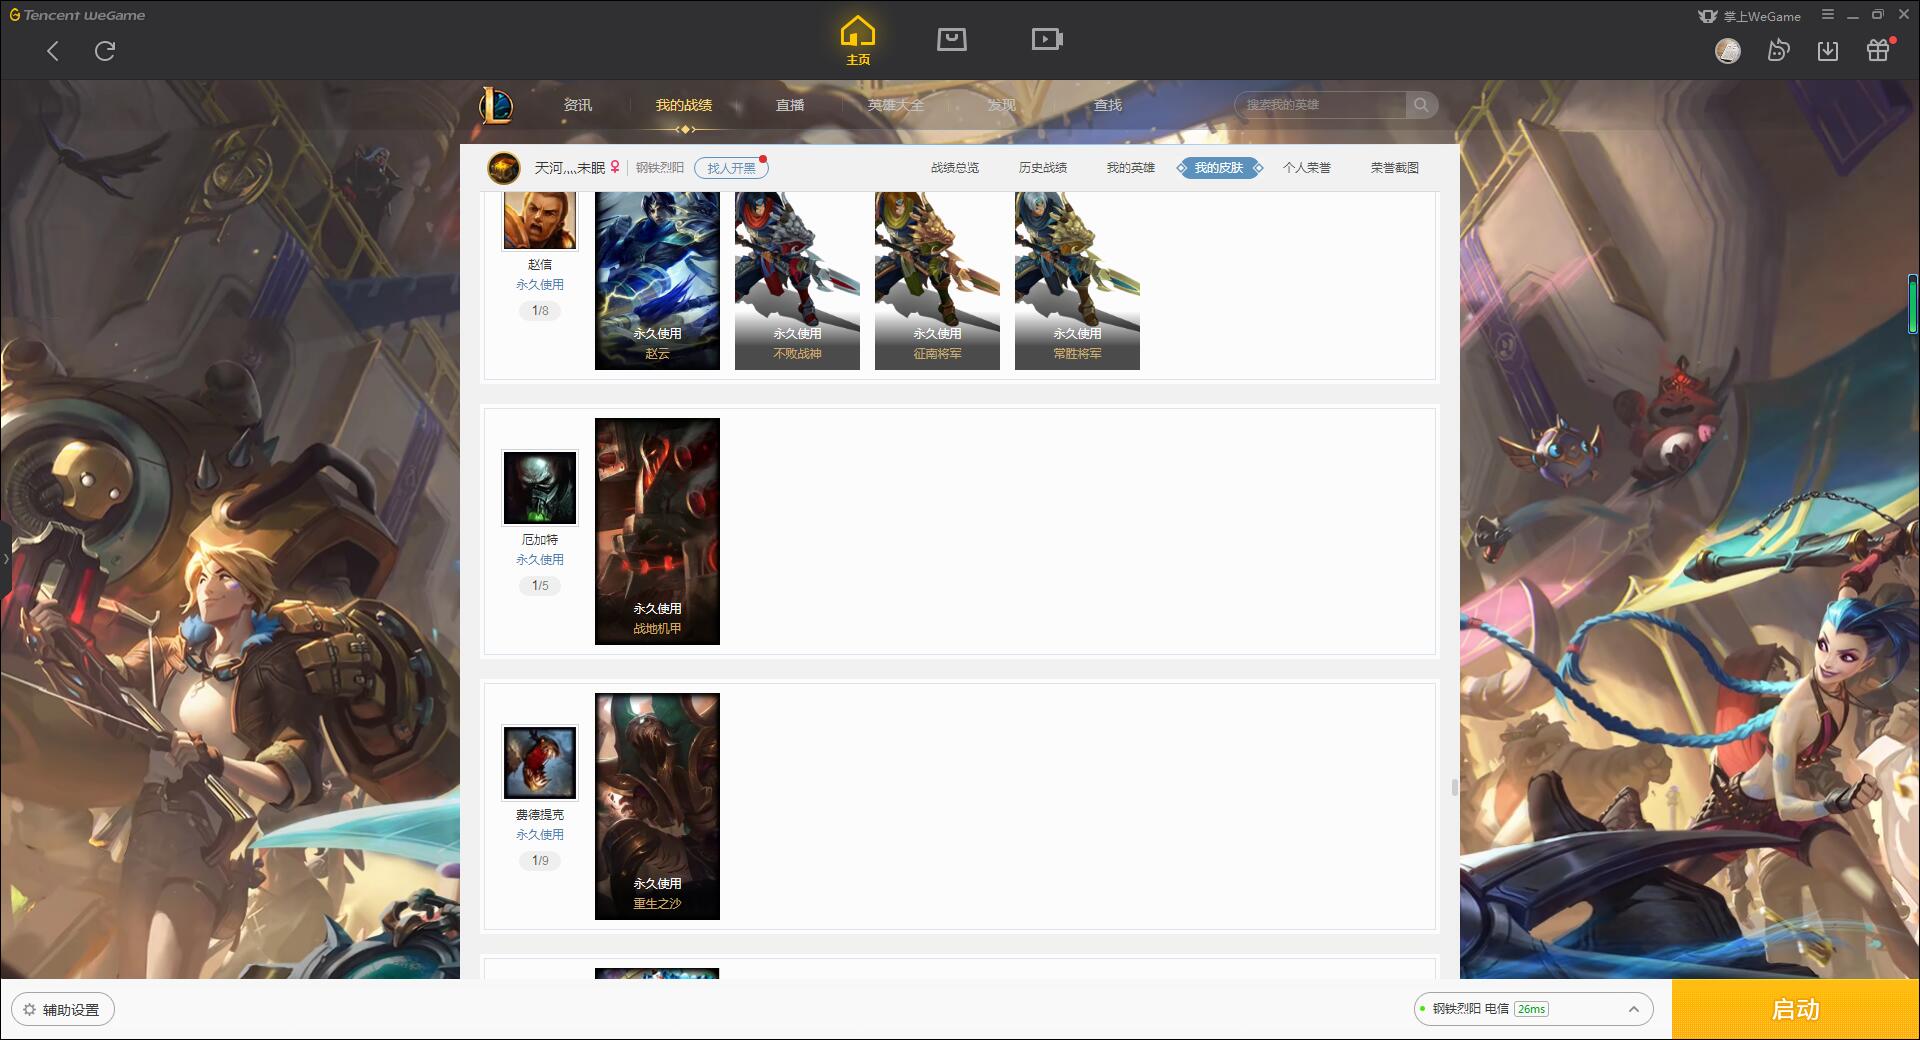Image resolution: width=1920 pixels, height=1040 pixels.
Task: Open the 英雄大全 tab
Action: [896, 105]
